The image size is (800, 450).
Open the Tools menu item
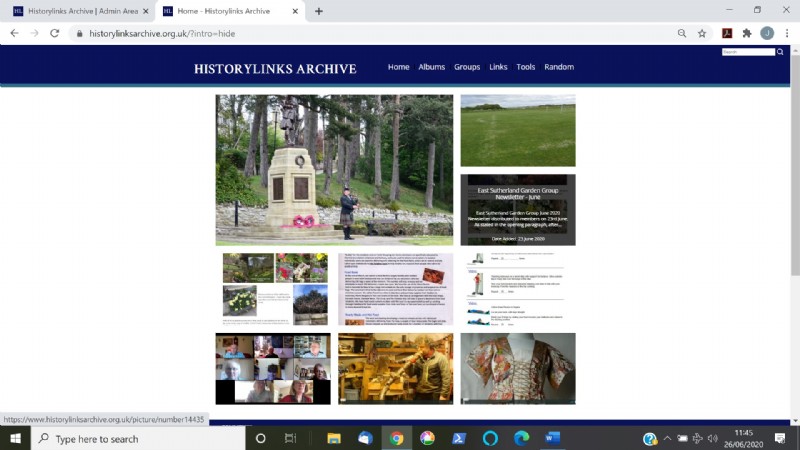(526, 67)
